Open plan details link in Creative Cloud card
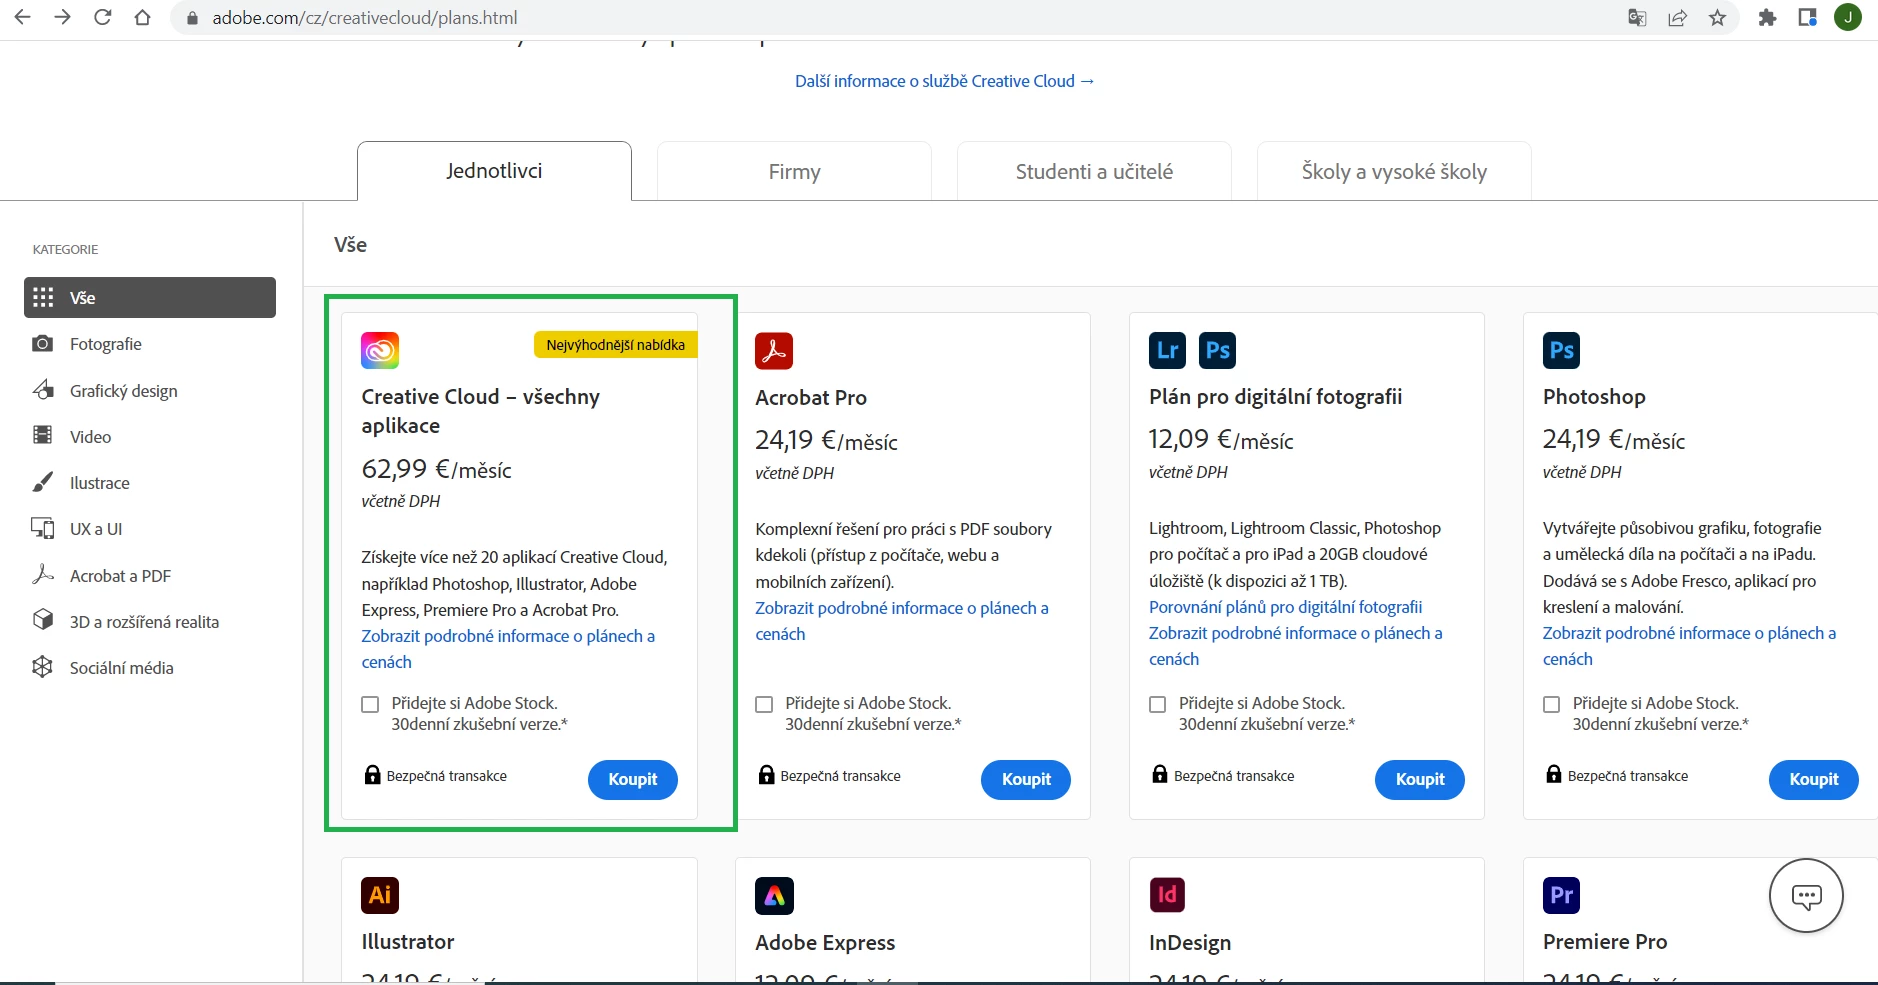Viewport: 1878px width, 985px height. 508,649
